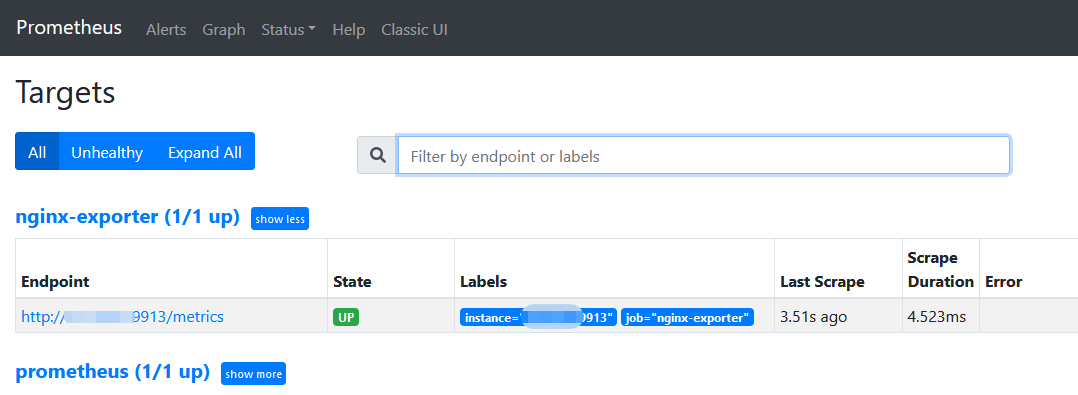Show only Unhealthy targets

(107, 151)
